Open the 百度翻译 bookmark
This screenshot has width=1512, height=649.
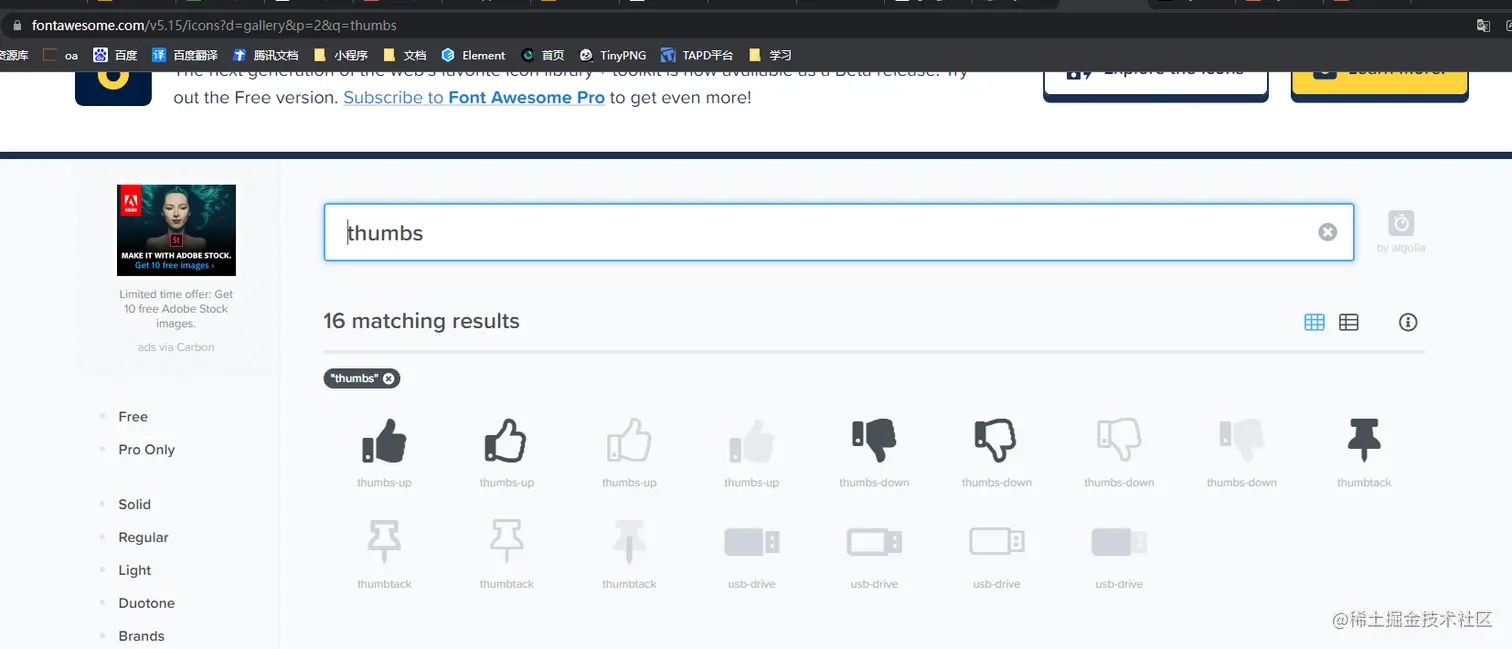click(x=185, y=55)
